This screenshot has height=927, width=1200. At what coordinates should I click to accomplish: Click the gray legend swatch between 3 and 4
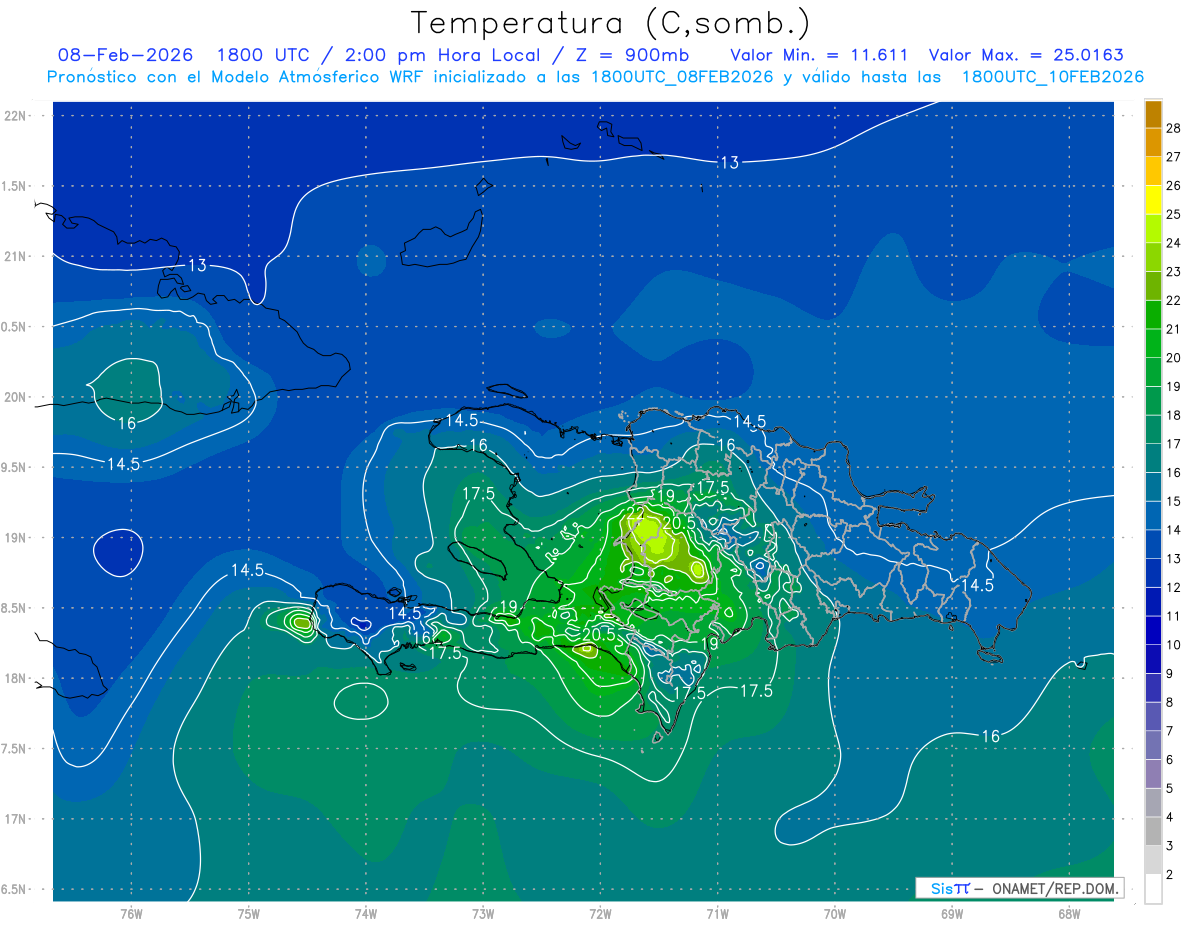click(x=1153, y=832)
